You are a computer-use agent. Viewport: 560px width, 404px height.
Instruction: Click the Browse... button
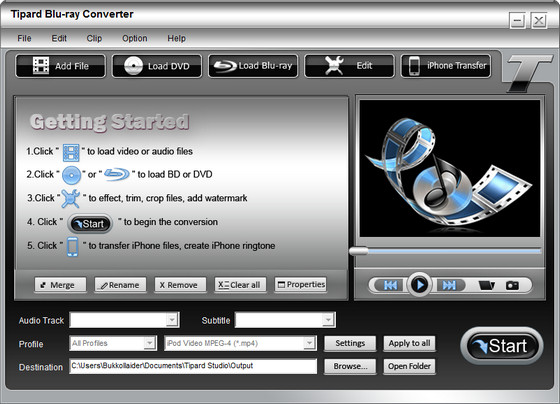tap(350, 366)
